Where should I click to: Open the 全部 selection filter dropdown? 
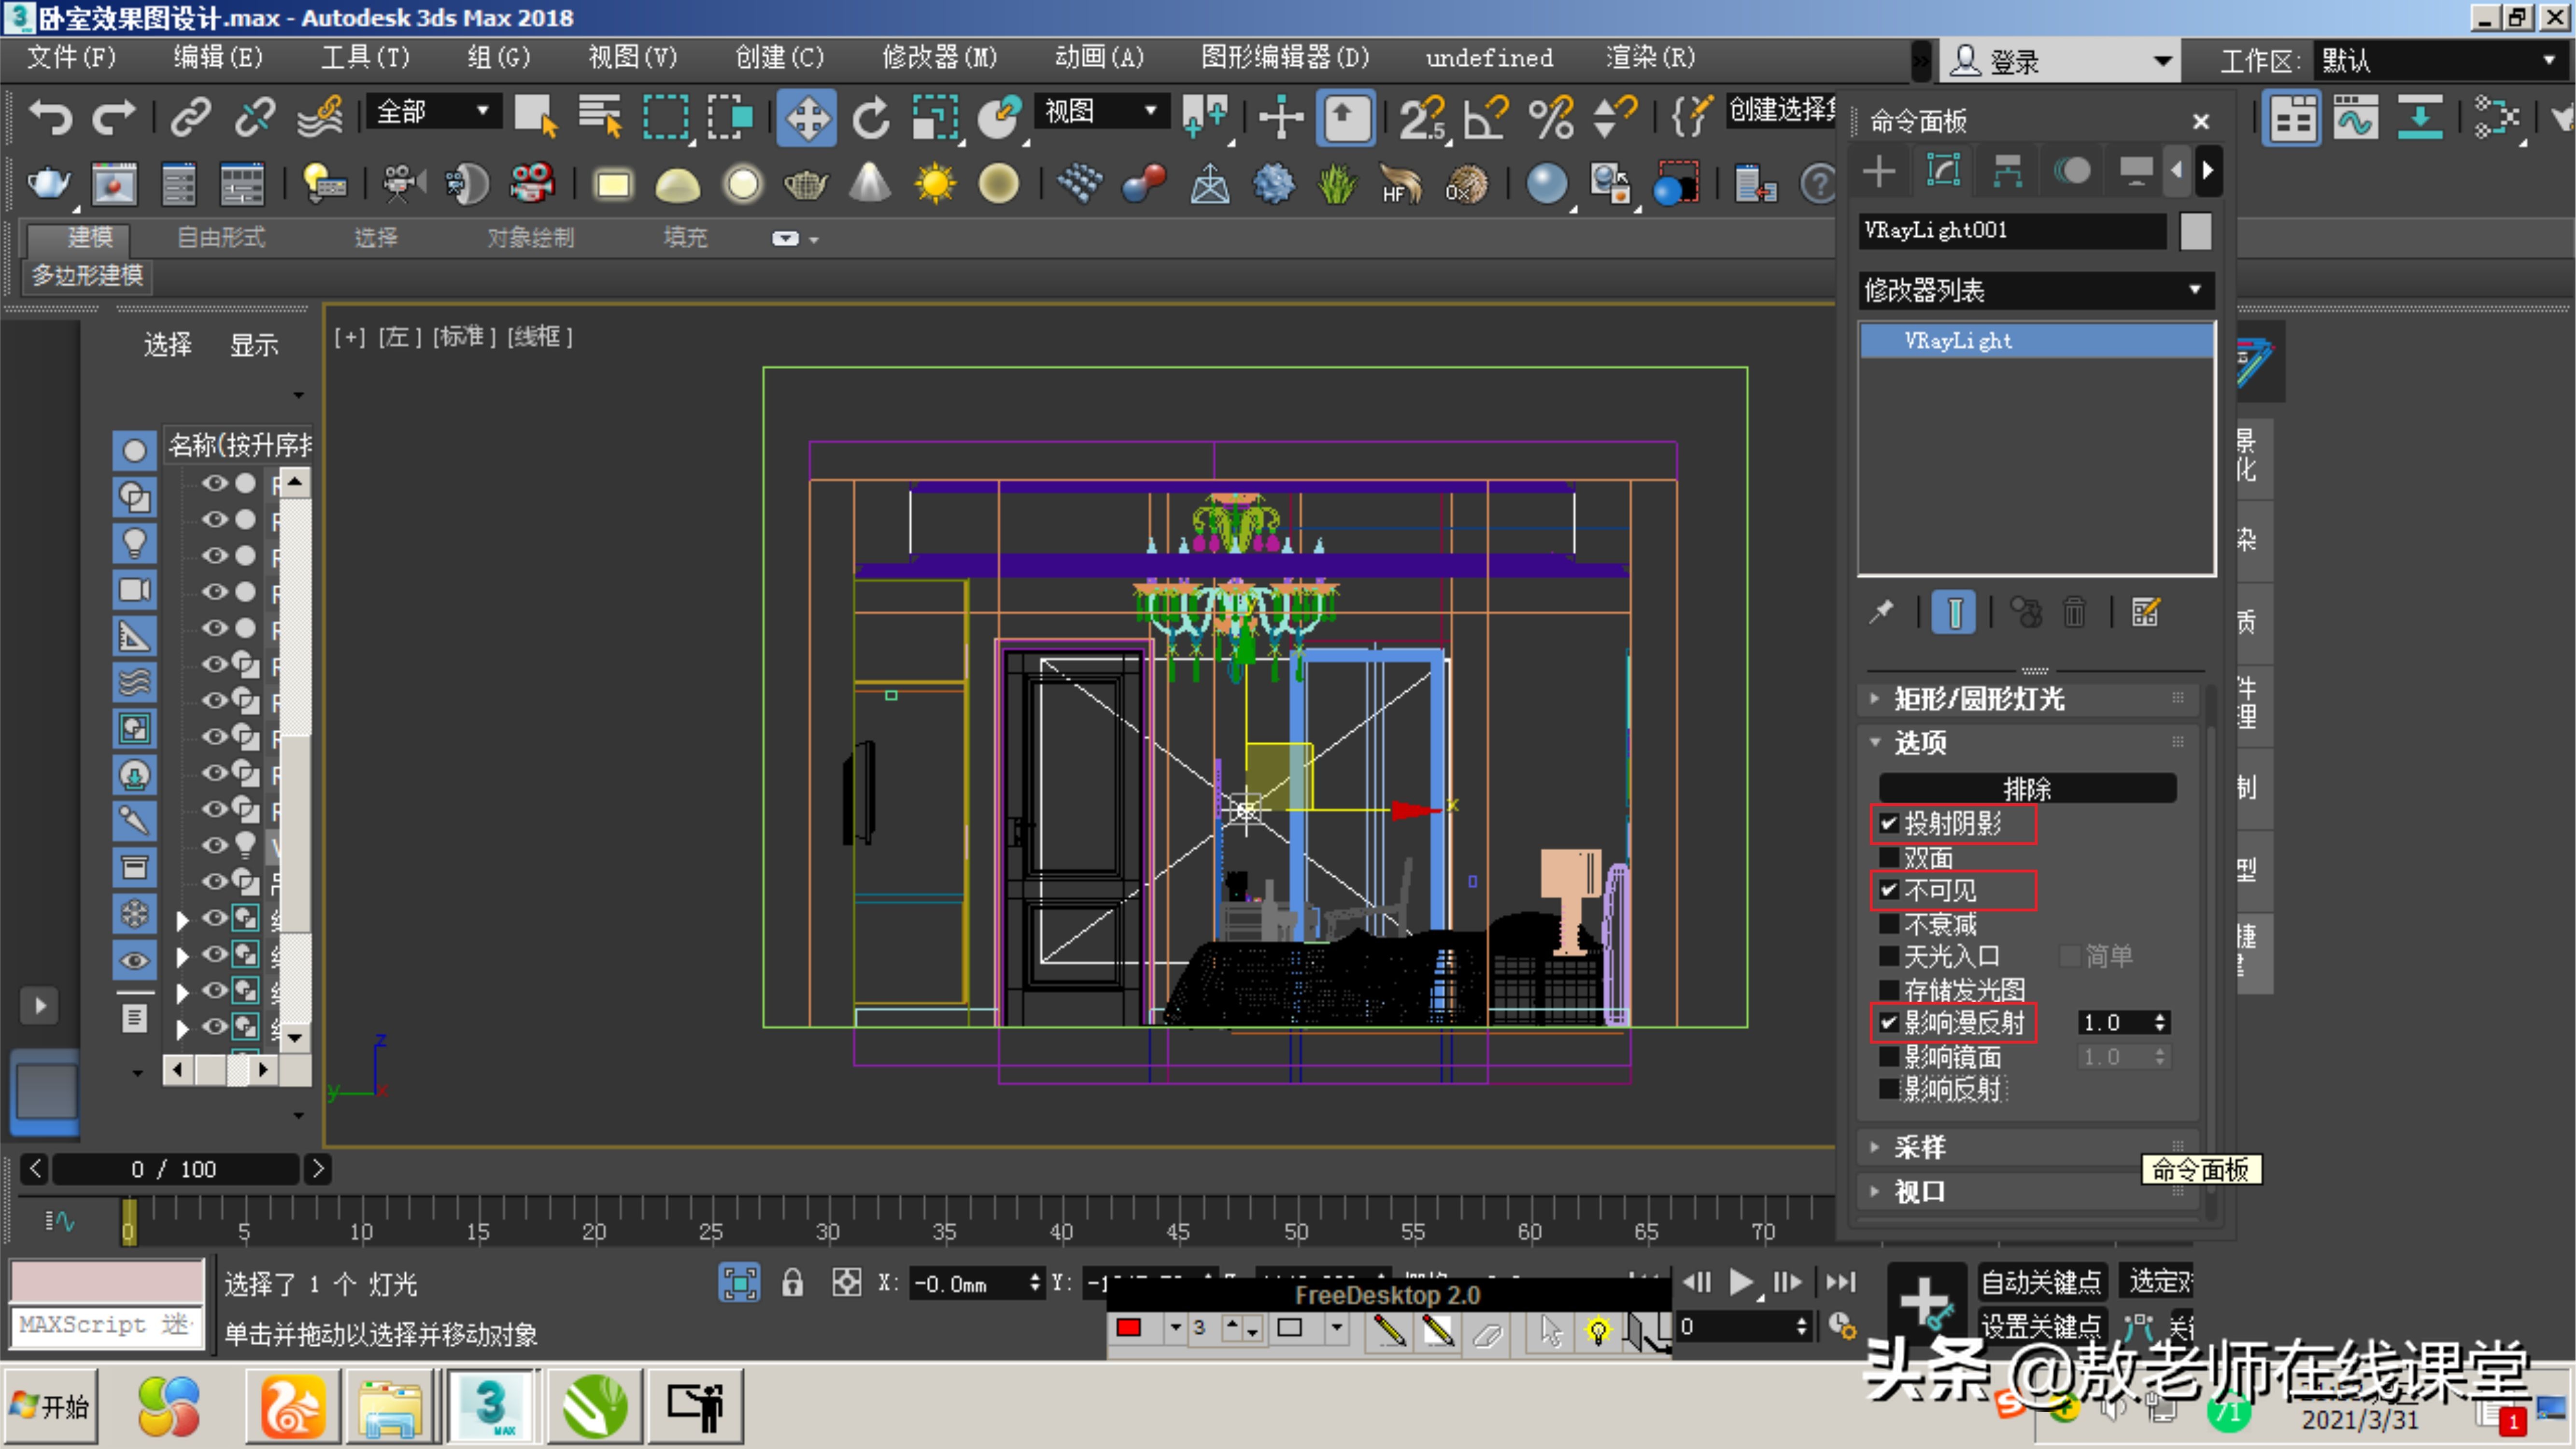click(x=483, y=111)
